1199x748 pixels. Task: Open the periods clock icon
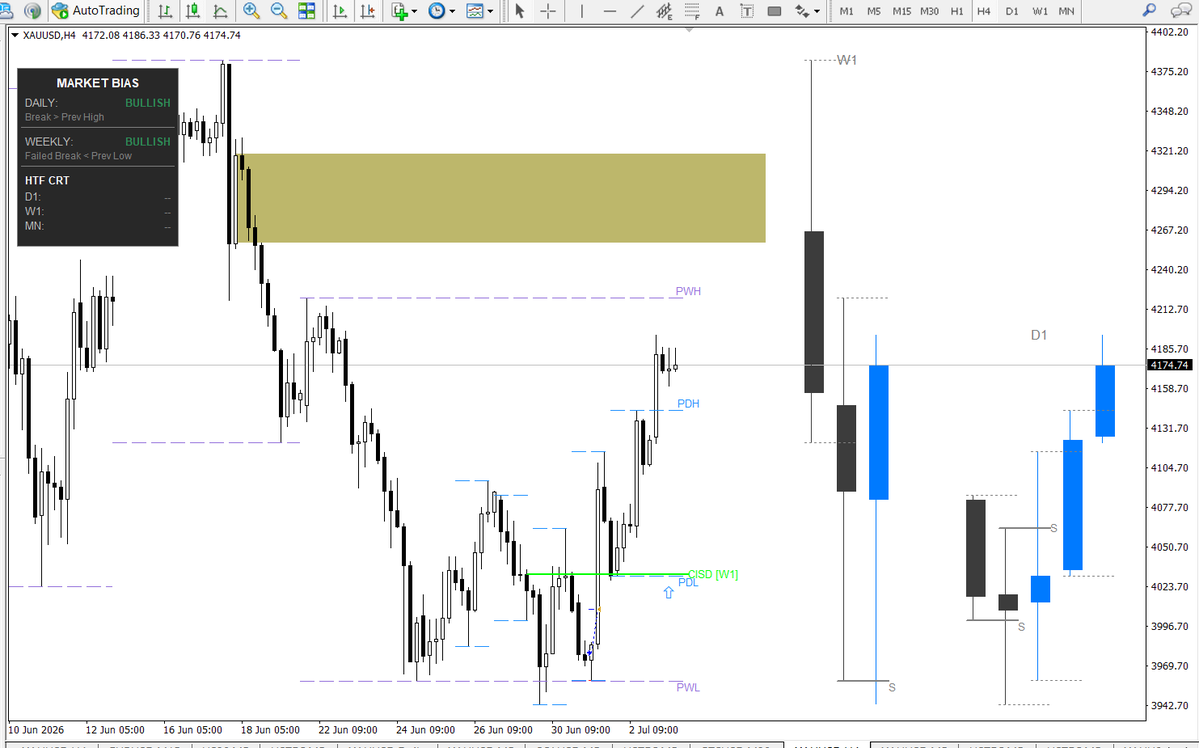pos(437,11)
